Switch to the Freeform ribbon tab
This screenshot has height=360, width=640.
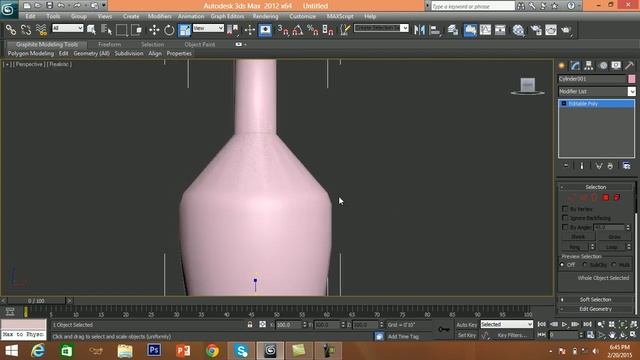click(110, 44)
